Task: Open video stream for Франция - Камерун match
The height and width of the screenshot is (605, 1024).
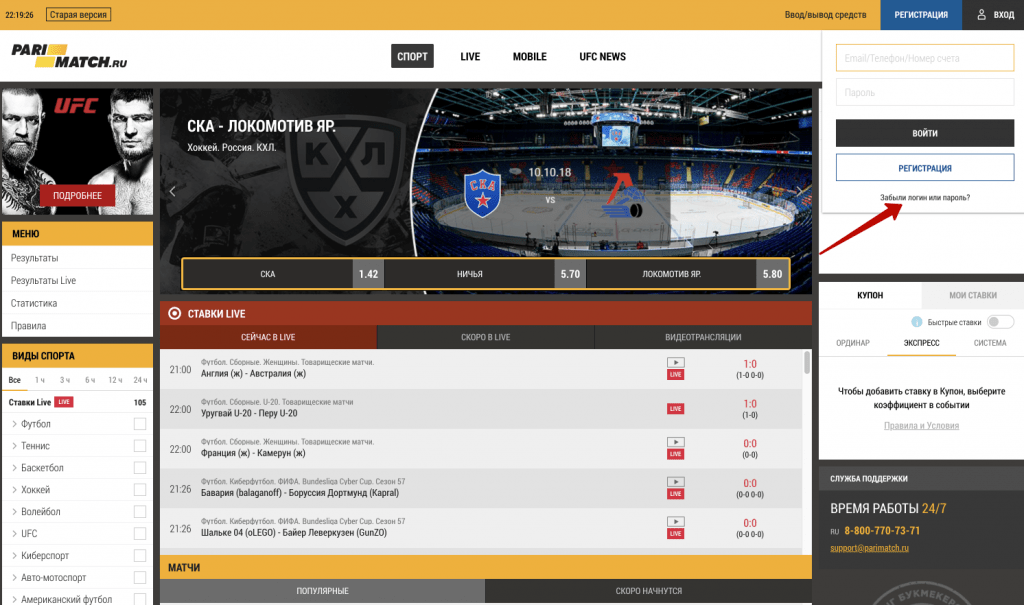Action: (x=675, y=442)
